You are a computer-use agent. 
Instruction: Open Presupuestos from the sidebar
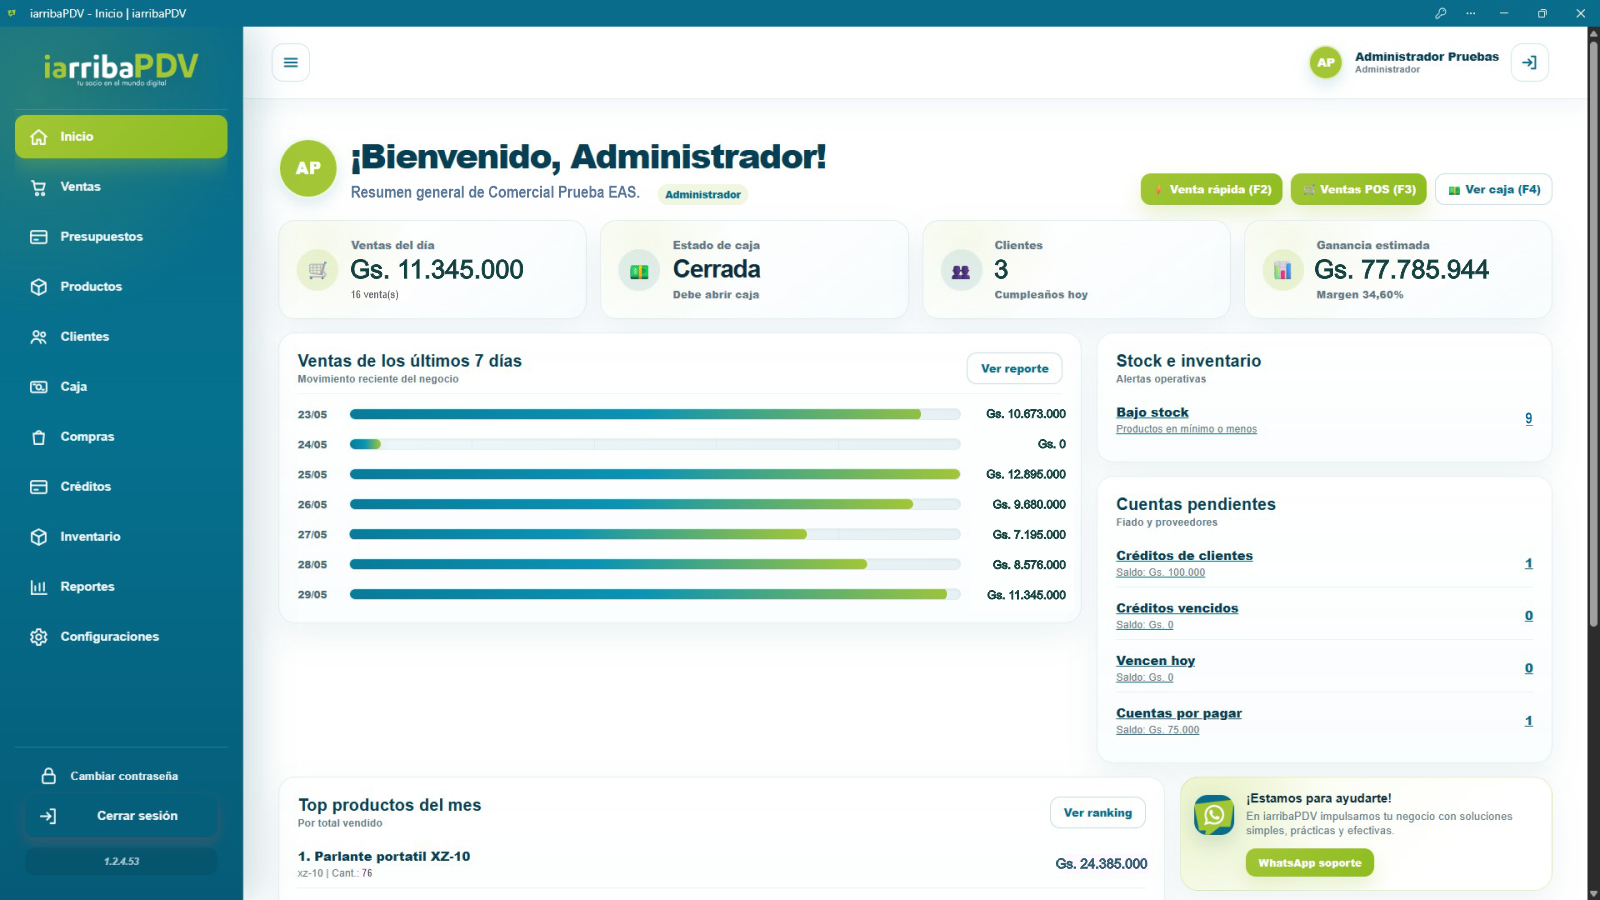[x=121, y=237]
